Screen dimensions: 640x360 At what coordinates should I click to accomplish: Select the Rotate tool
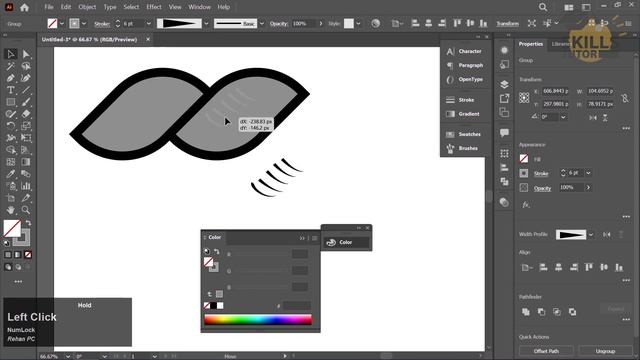click(11, 126)
